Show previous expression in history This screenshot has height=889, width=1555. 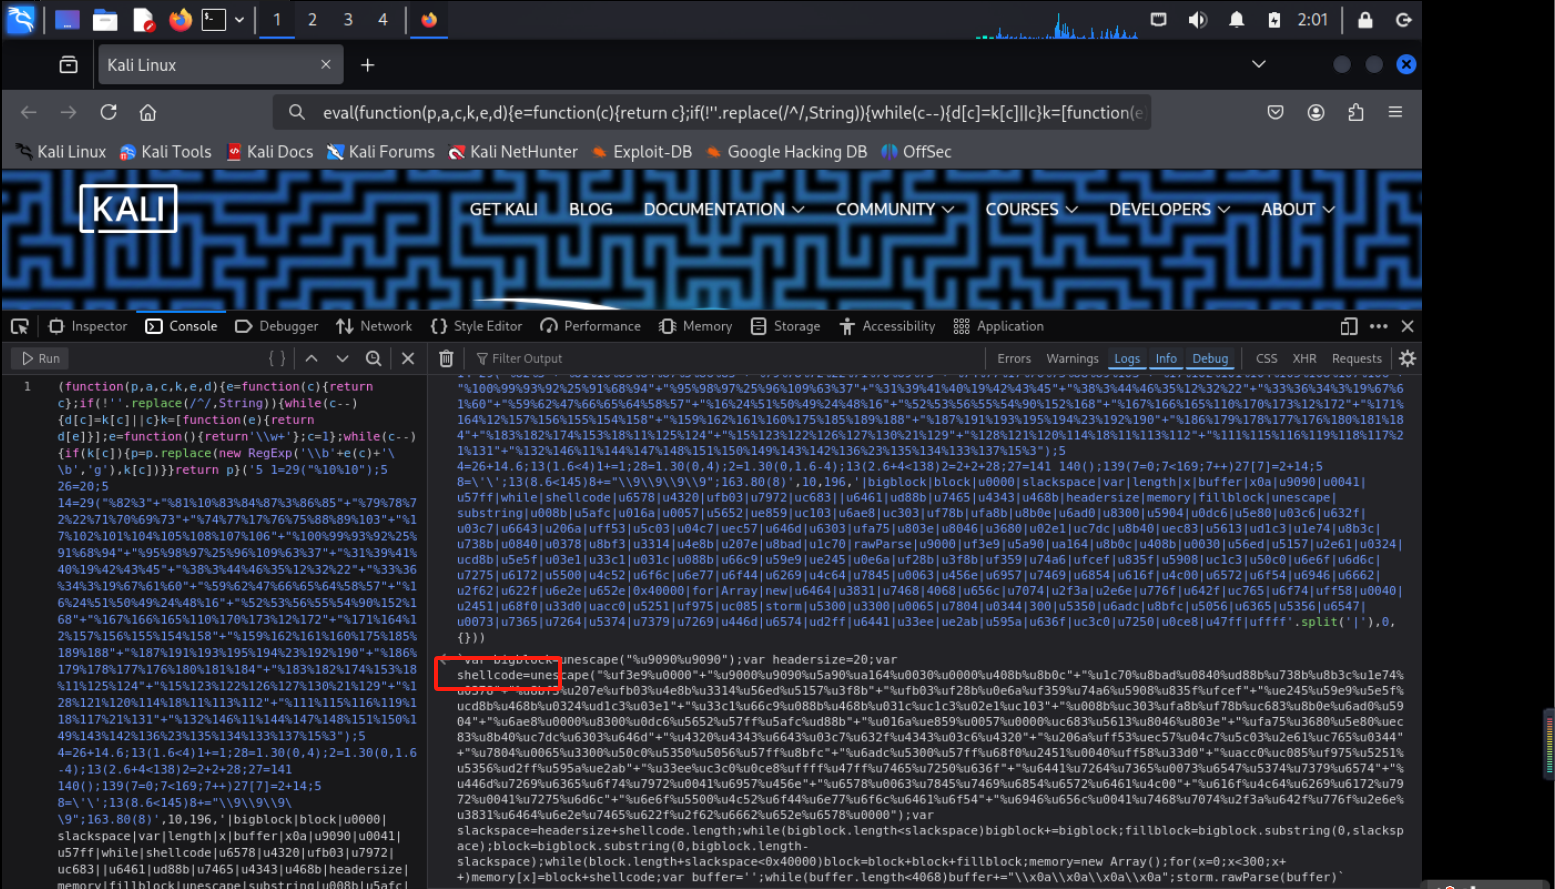(x=311, y=358)
